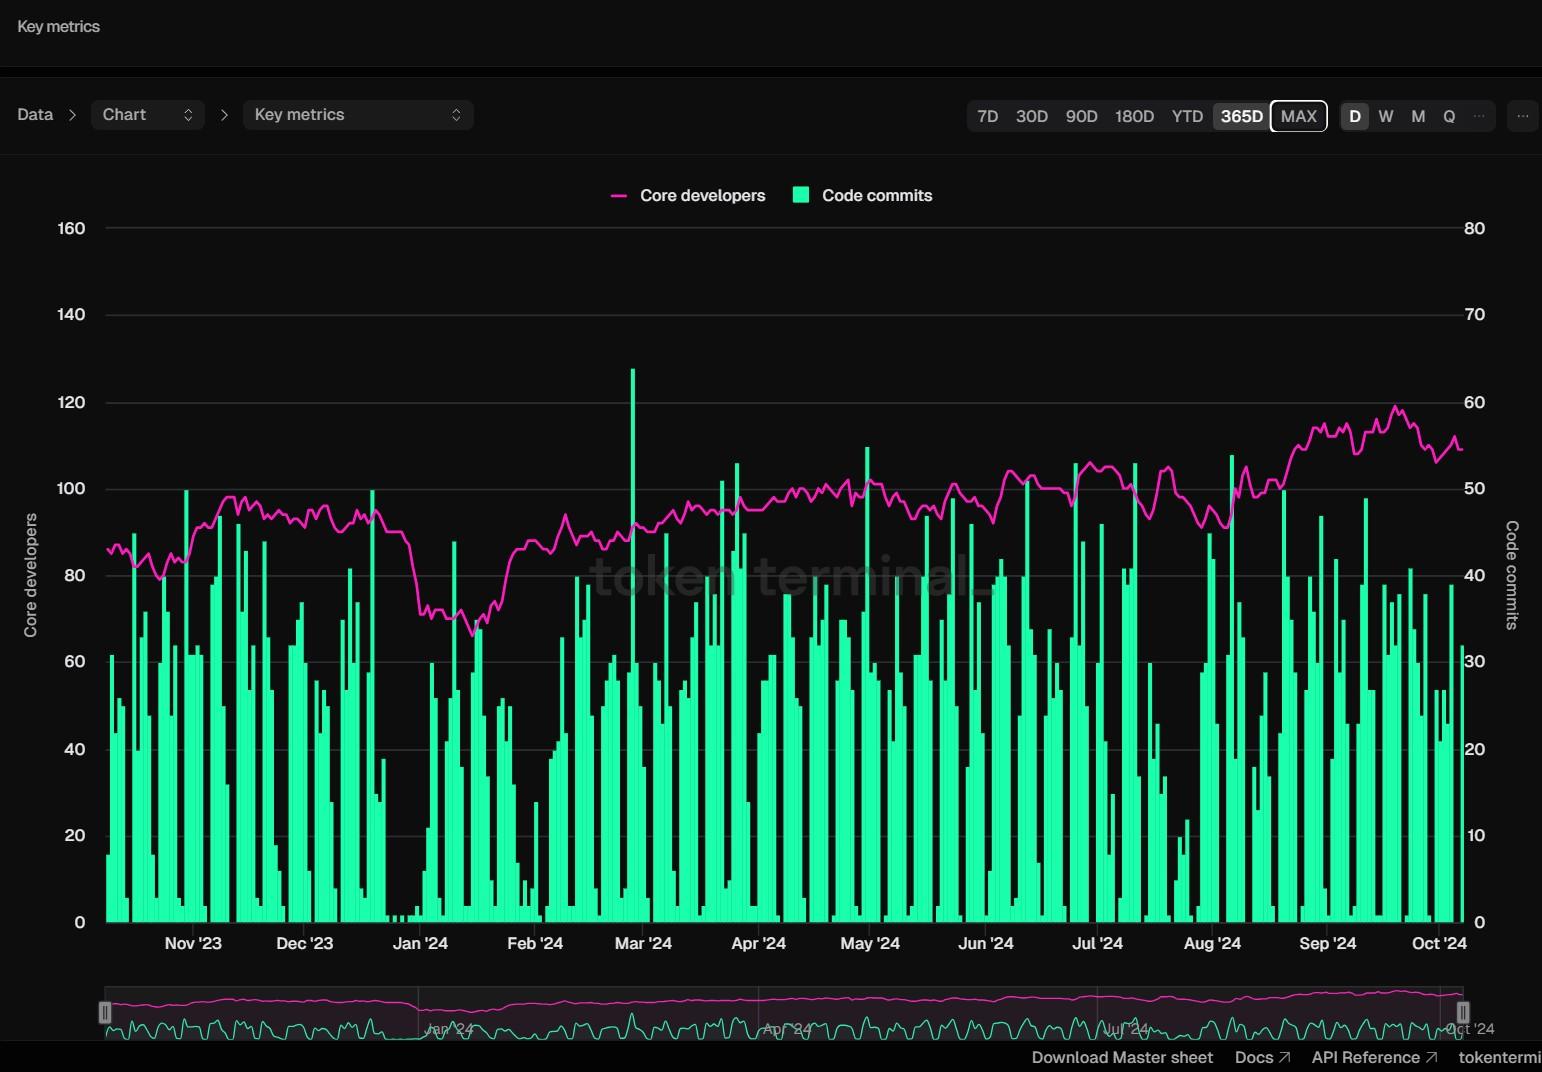Screen dimensions: 1542x1072
Task: Select the 7D time range
Action: pos(987,116)
